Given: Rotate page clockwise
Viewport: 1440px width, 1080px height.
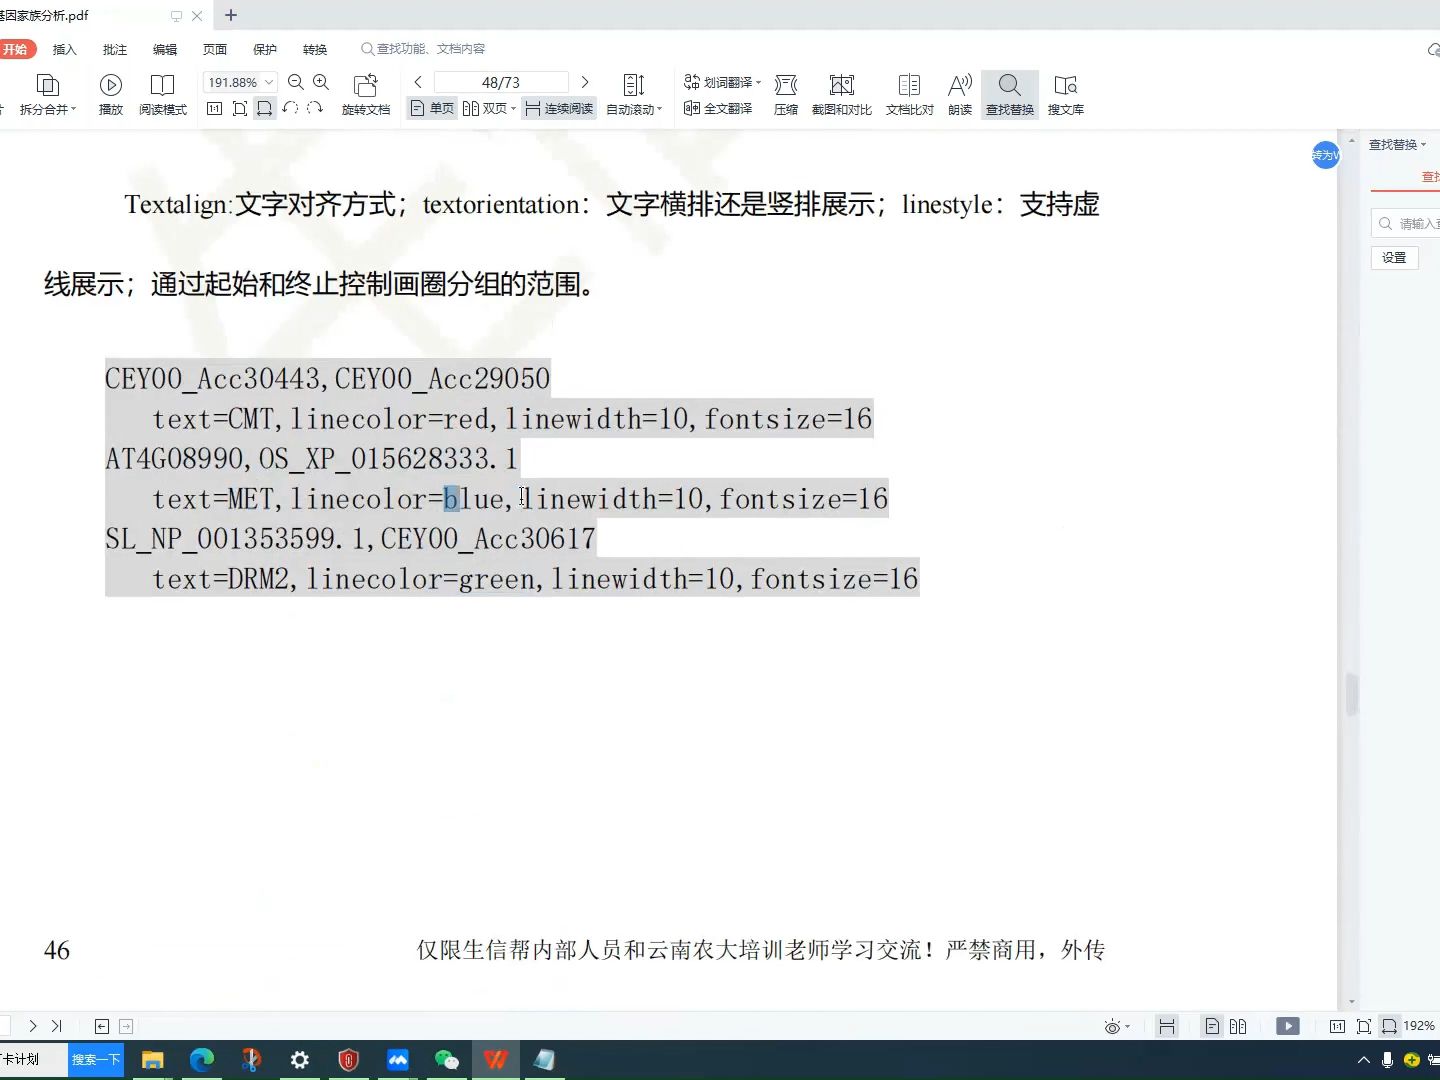Looking at the screenshot, I should click(315, 108).
